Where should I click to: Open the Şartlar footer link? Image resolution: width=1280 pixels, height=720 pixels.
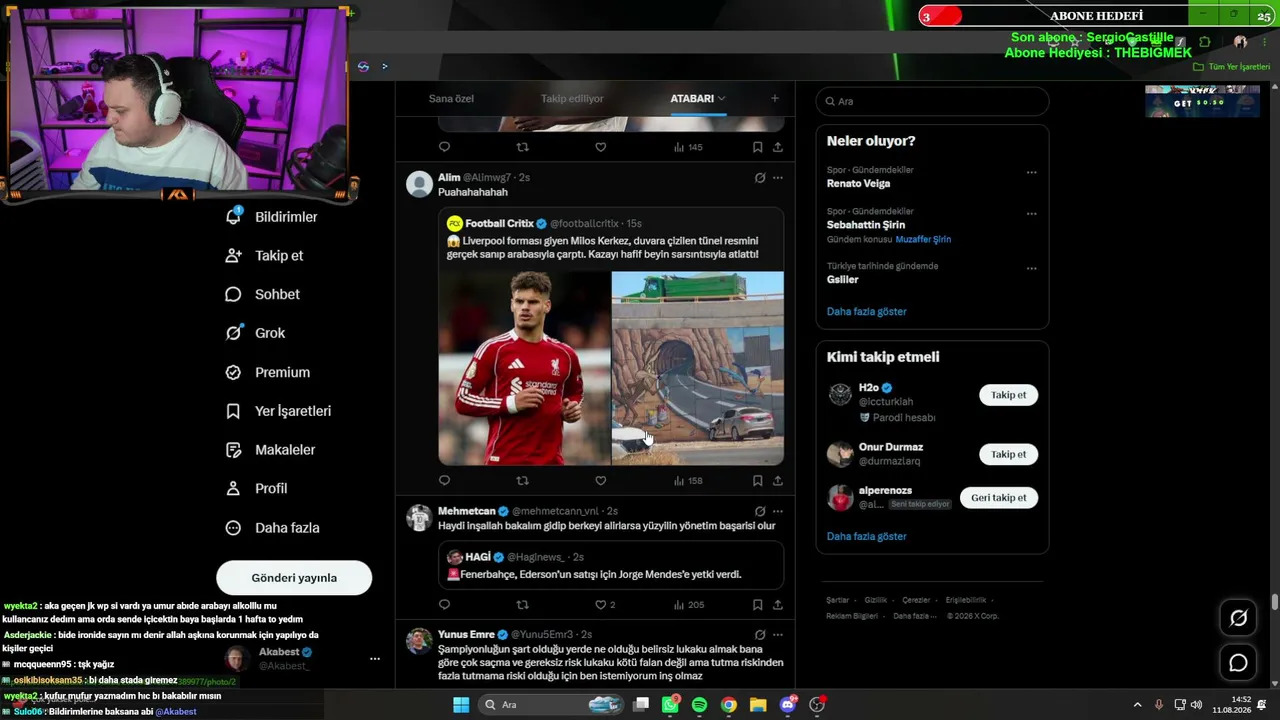pyautogui.click(x=837, y=600)
